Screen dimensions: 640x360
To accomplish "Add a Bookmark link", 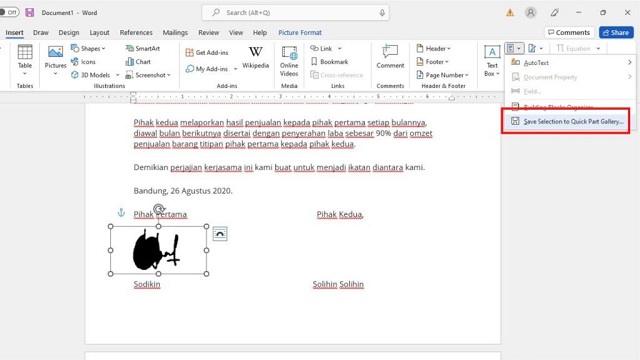I will click(329, 62).
